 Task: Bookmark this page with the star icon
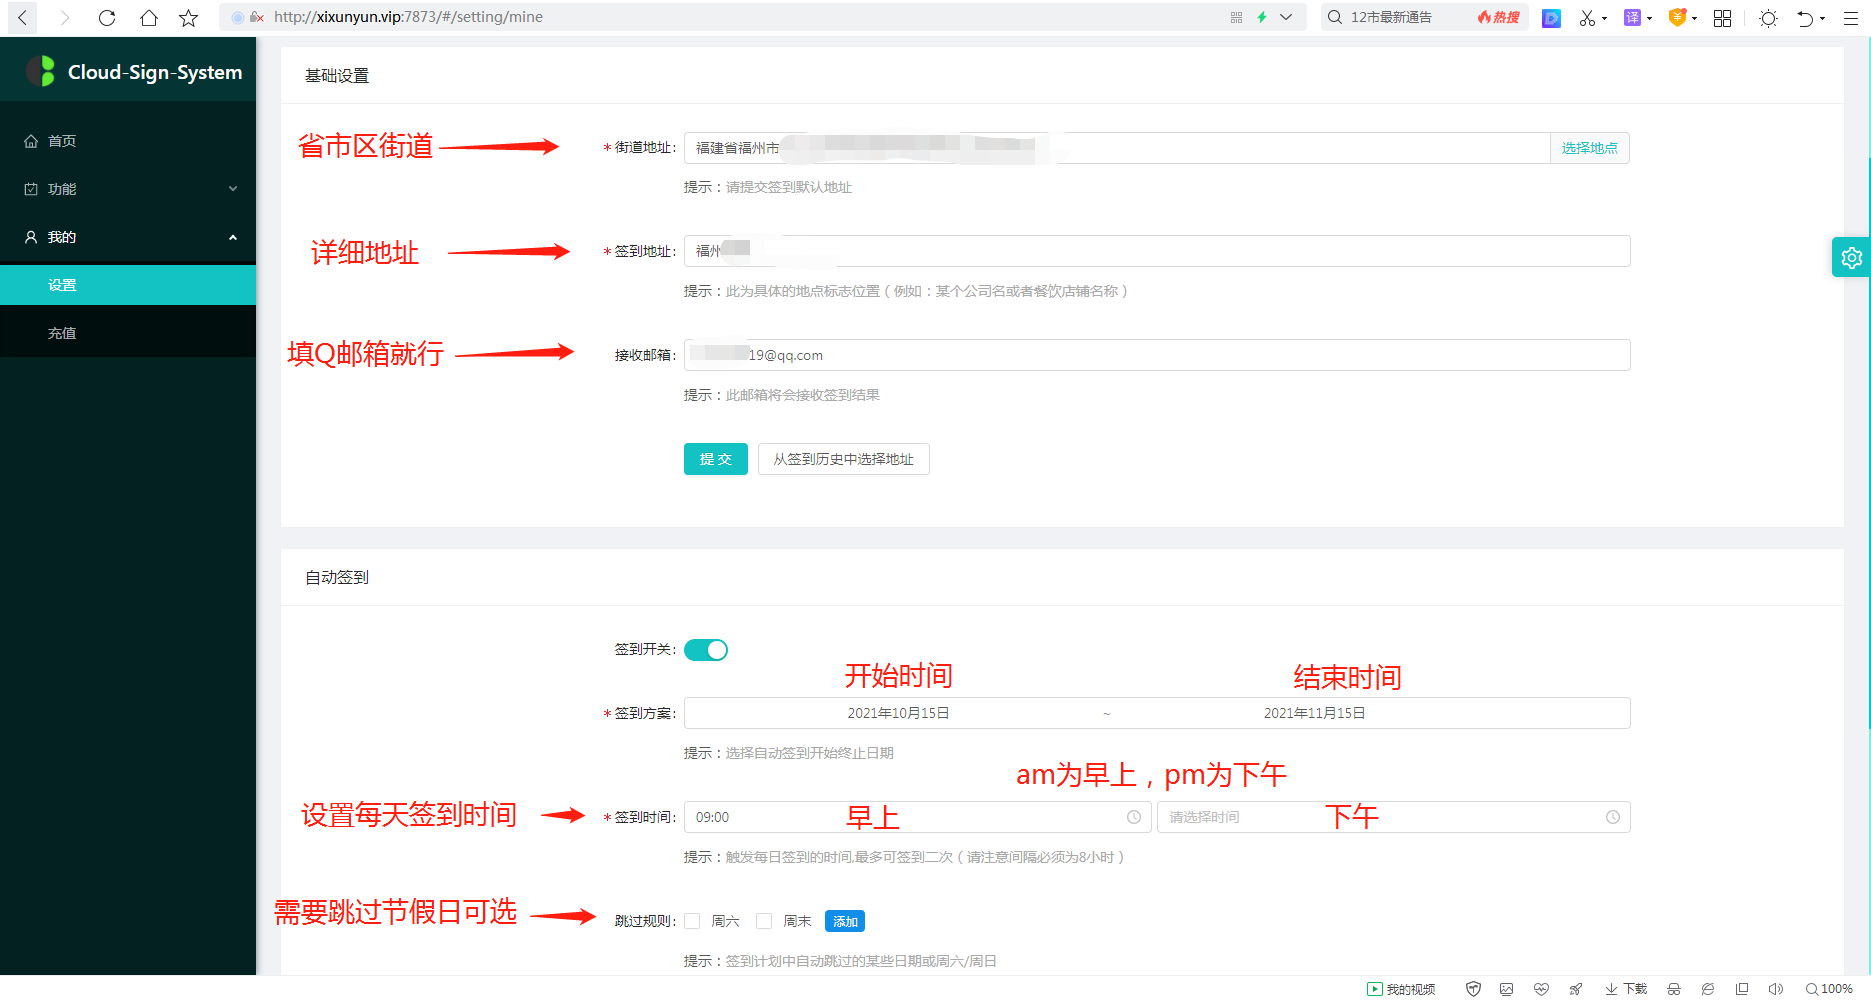point(189,17)
